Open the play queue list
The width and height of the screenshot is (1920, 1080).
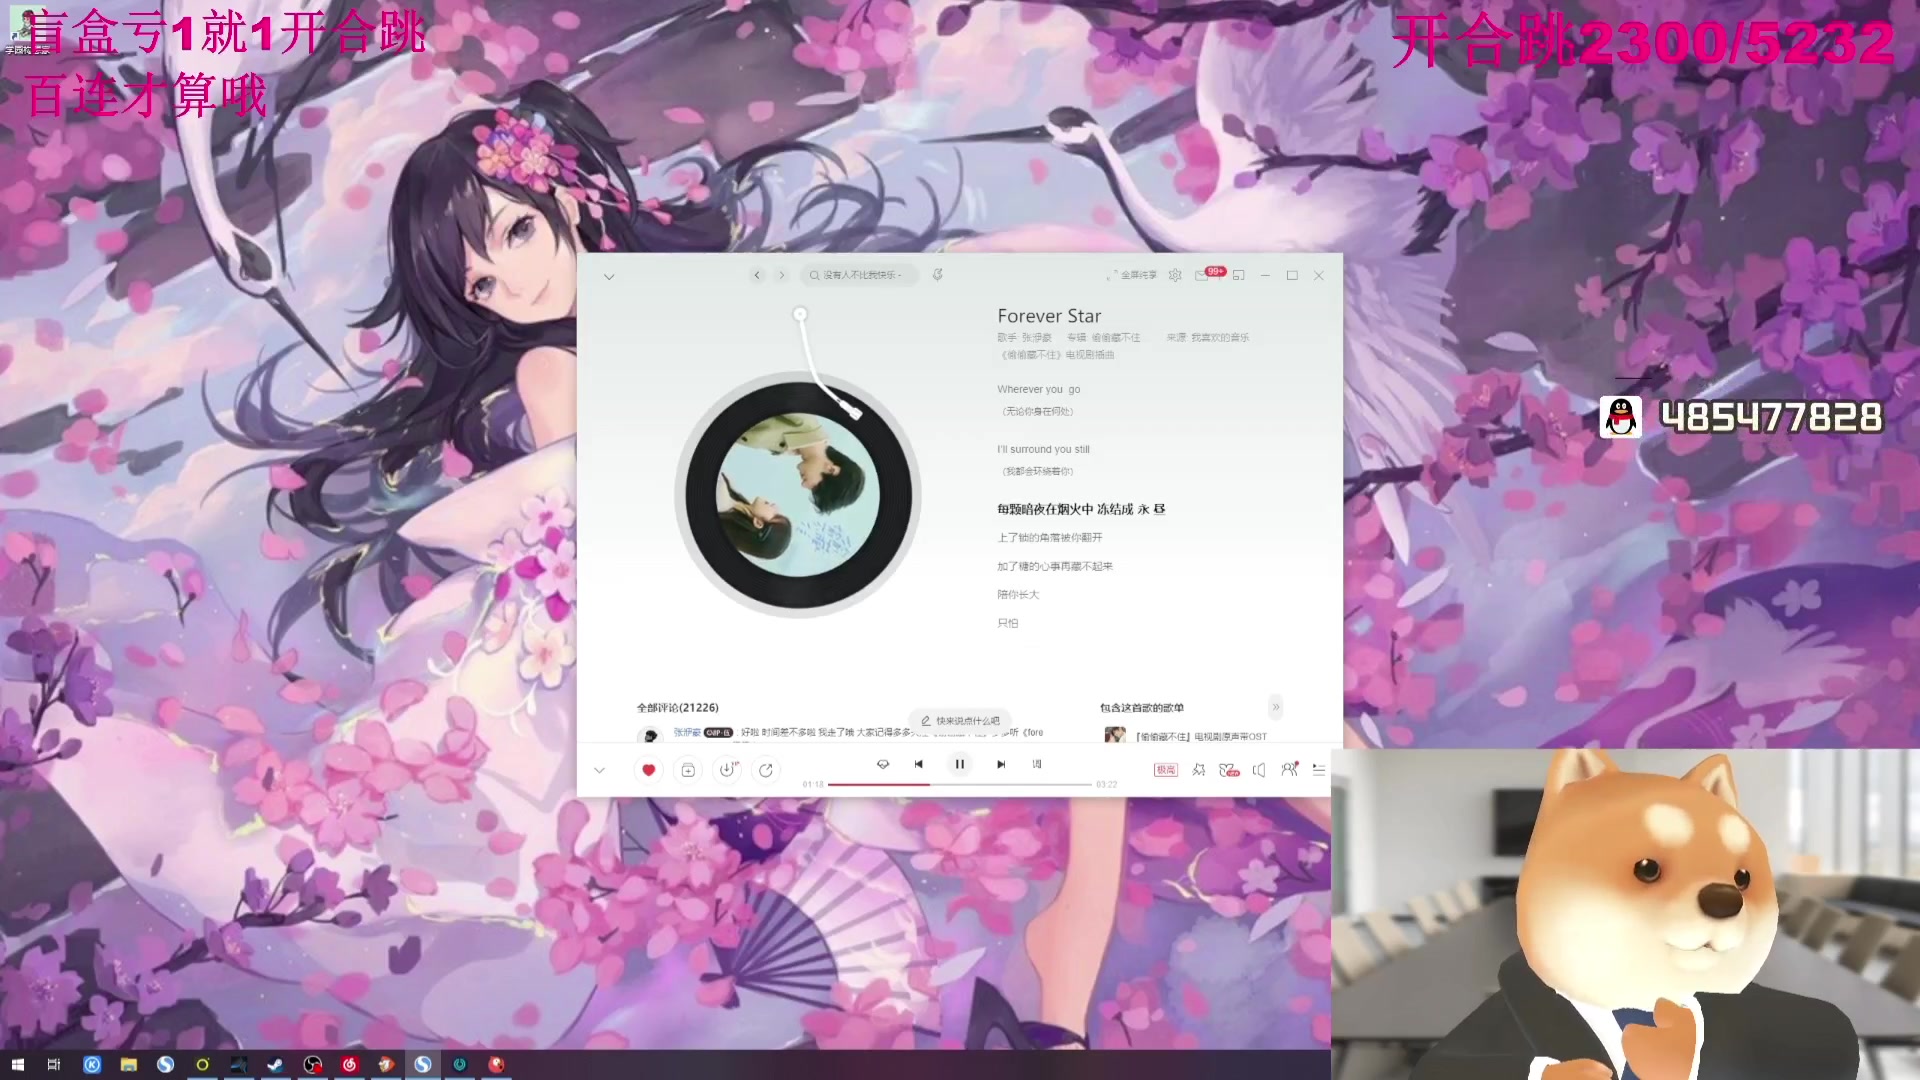(x=1319, y=770)
